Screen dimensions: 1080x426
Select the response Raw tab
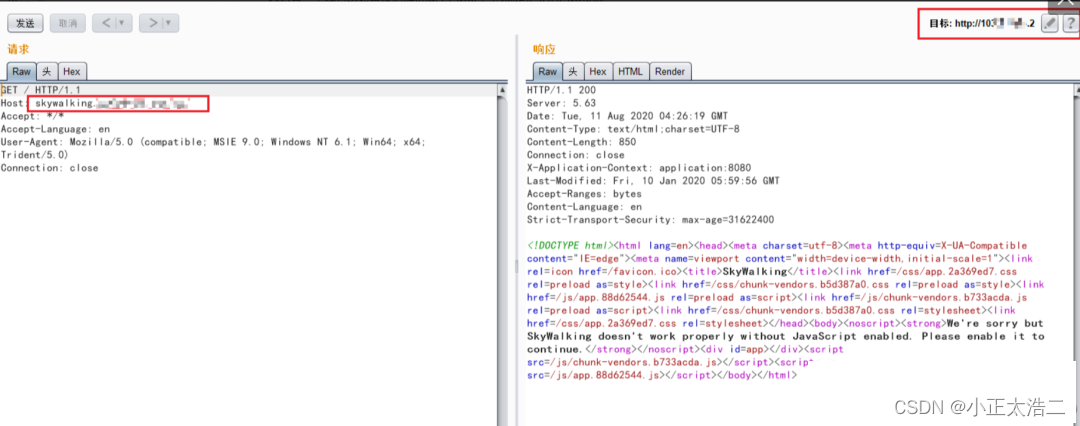tap(548, 71)
